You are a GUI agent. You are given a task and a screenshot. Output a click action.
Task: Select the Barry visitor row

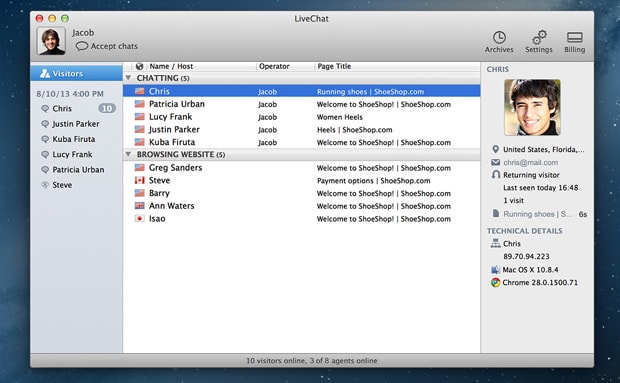[302, 193]
